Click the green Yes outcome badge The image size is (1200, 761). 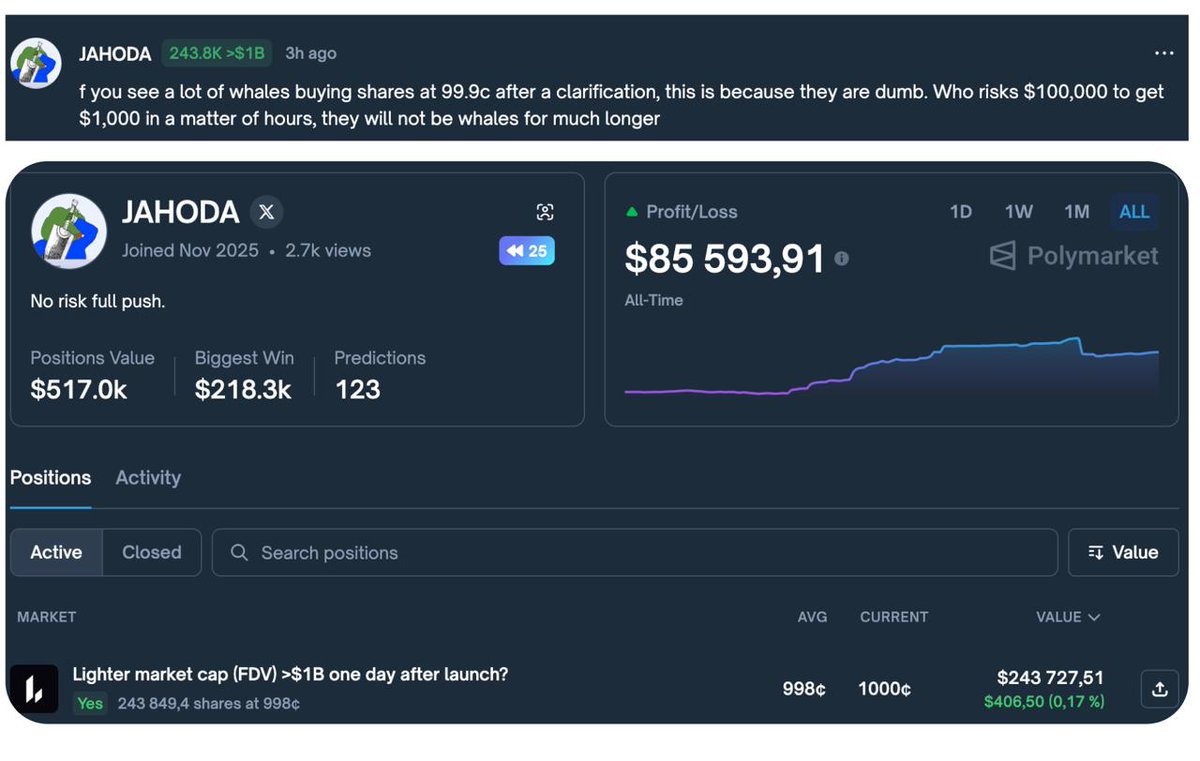coord(90,703)
